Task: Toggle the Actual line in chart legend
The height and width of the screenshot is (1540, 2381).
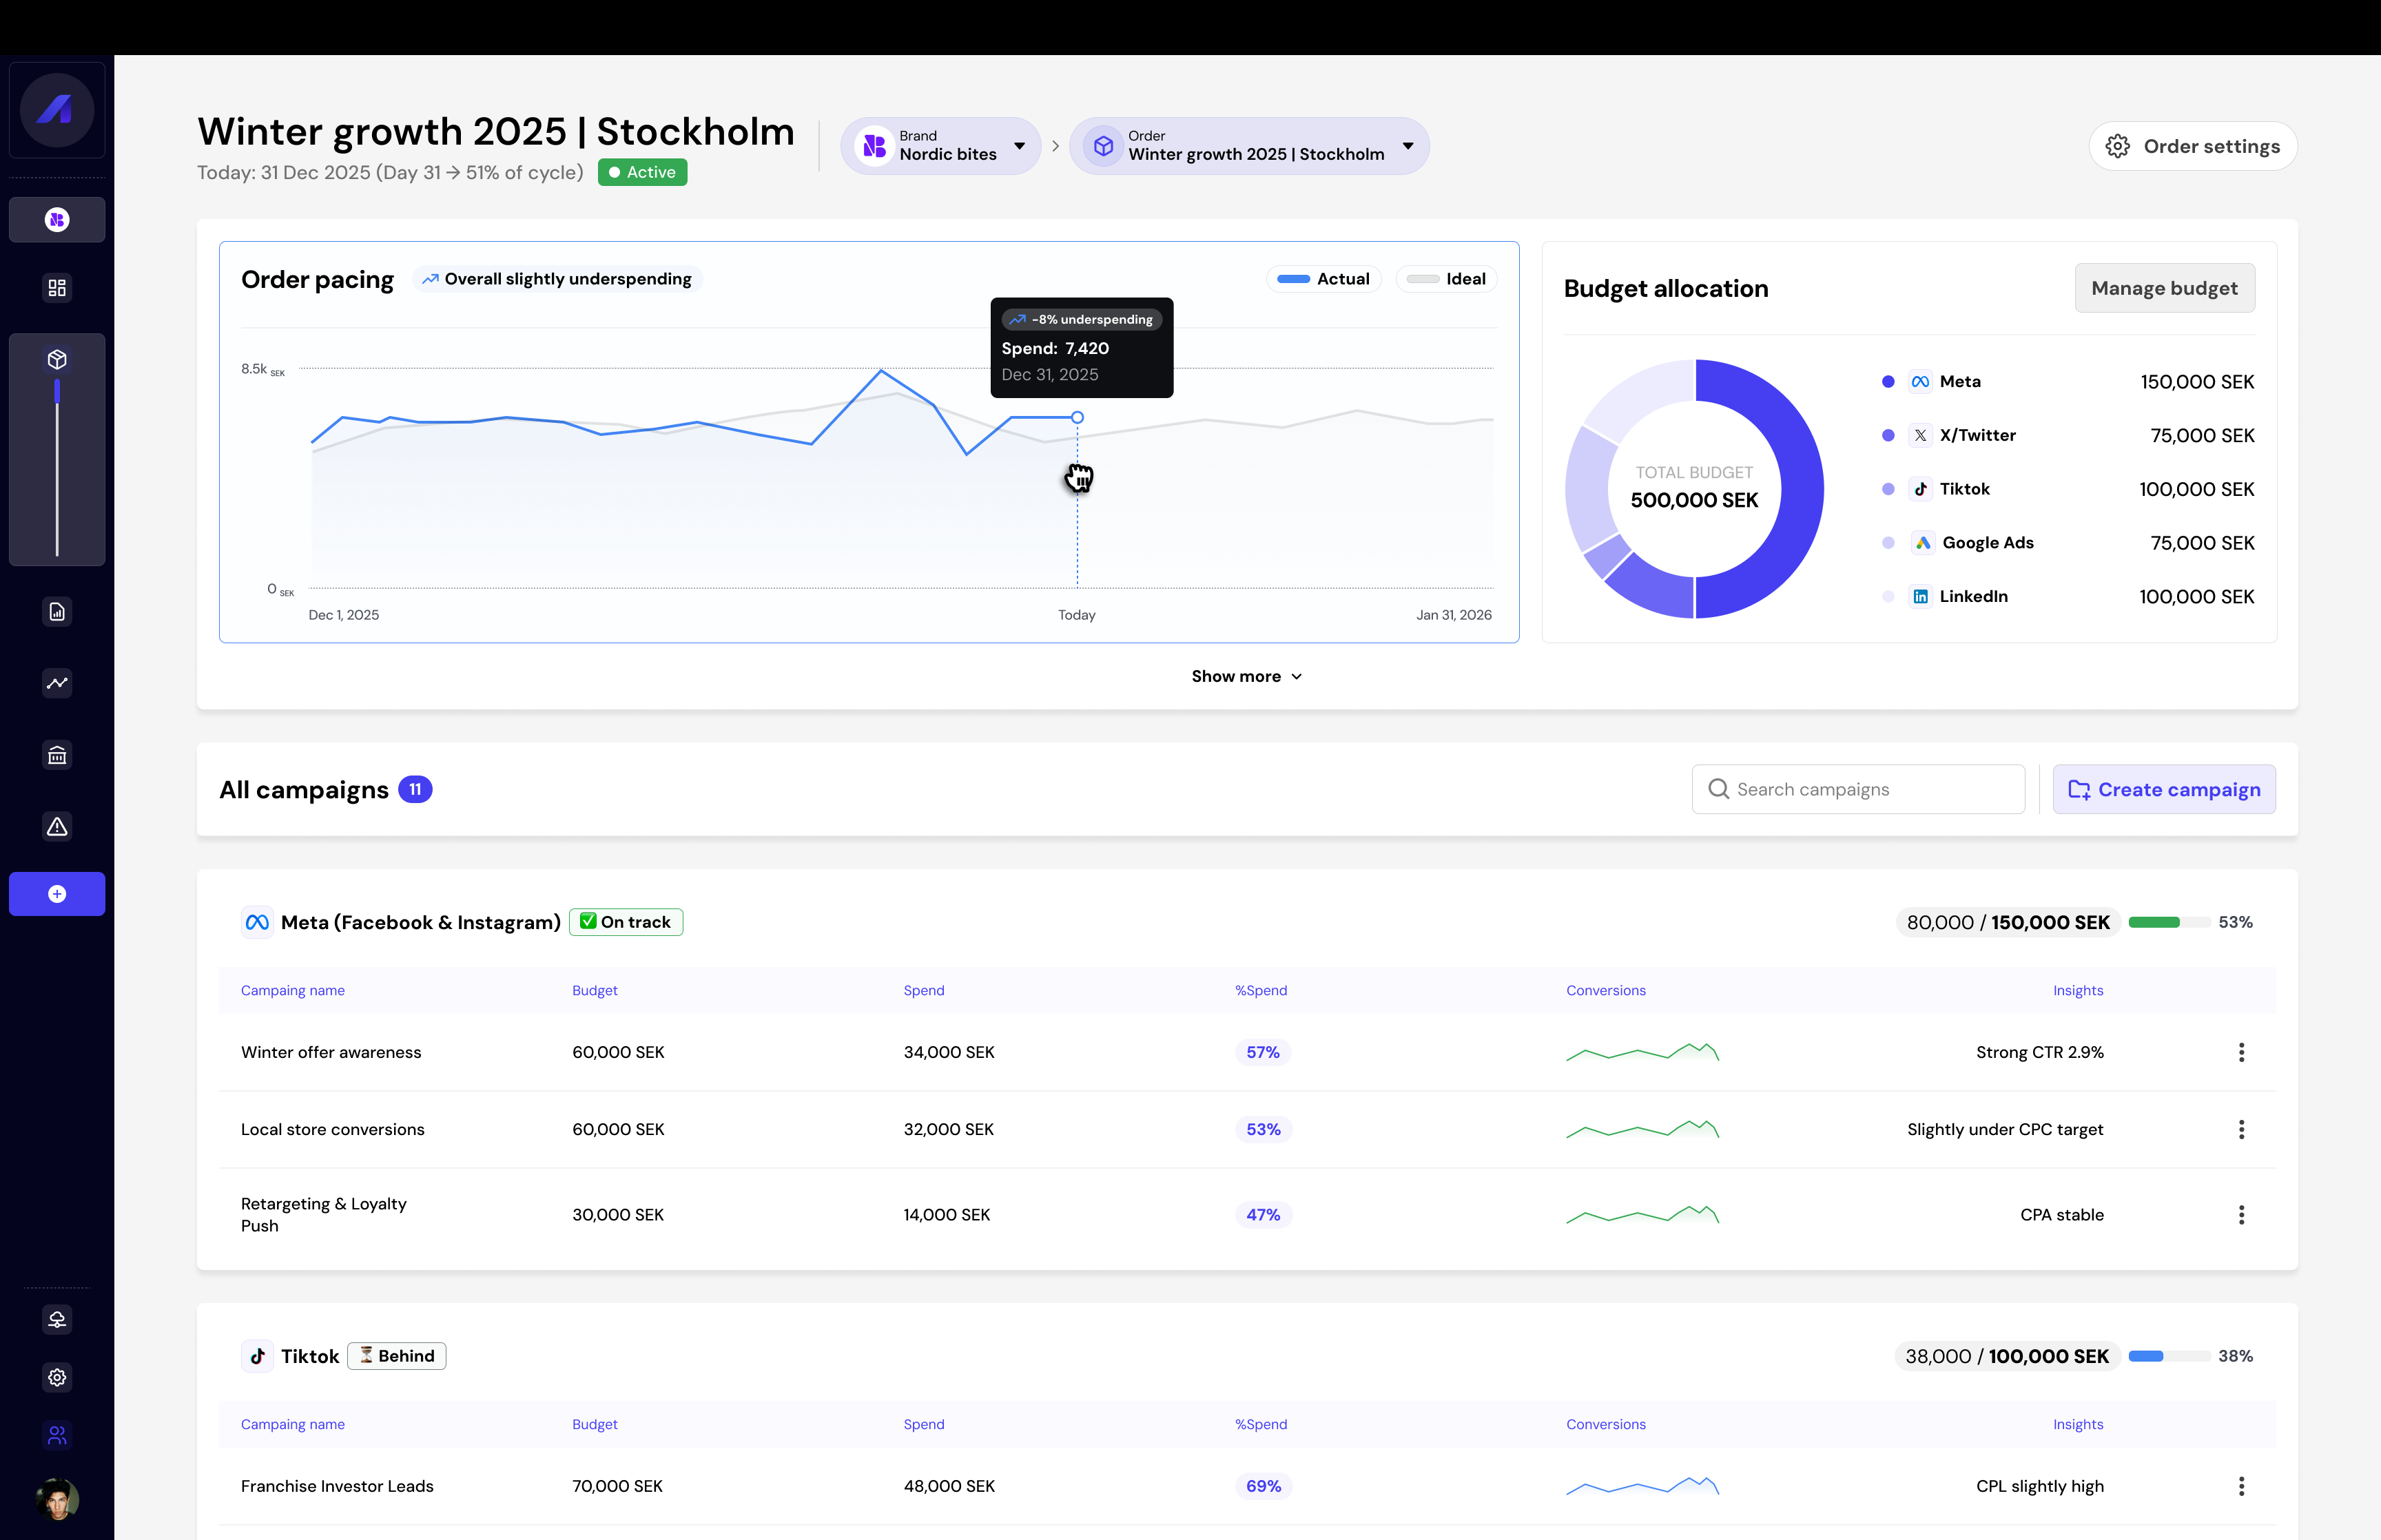Action: (1323, 279)
